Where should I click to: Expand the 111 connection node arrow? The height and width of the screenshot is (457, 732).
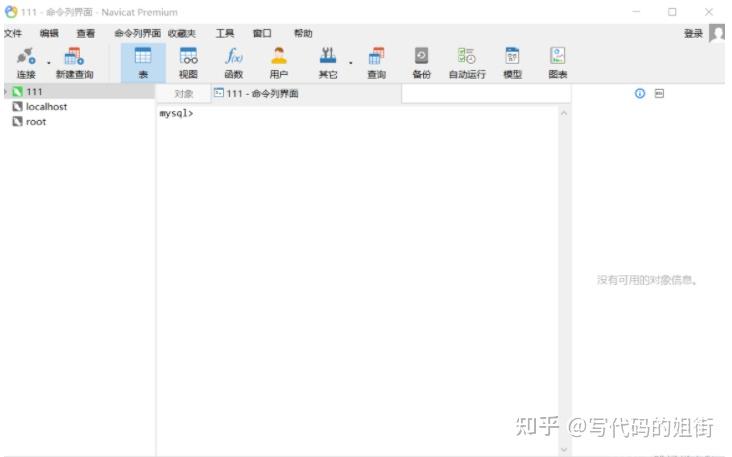[x=6, y=91]
